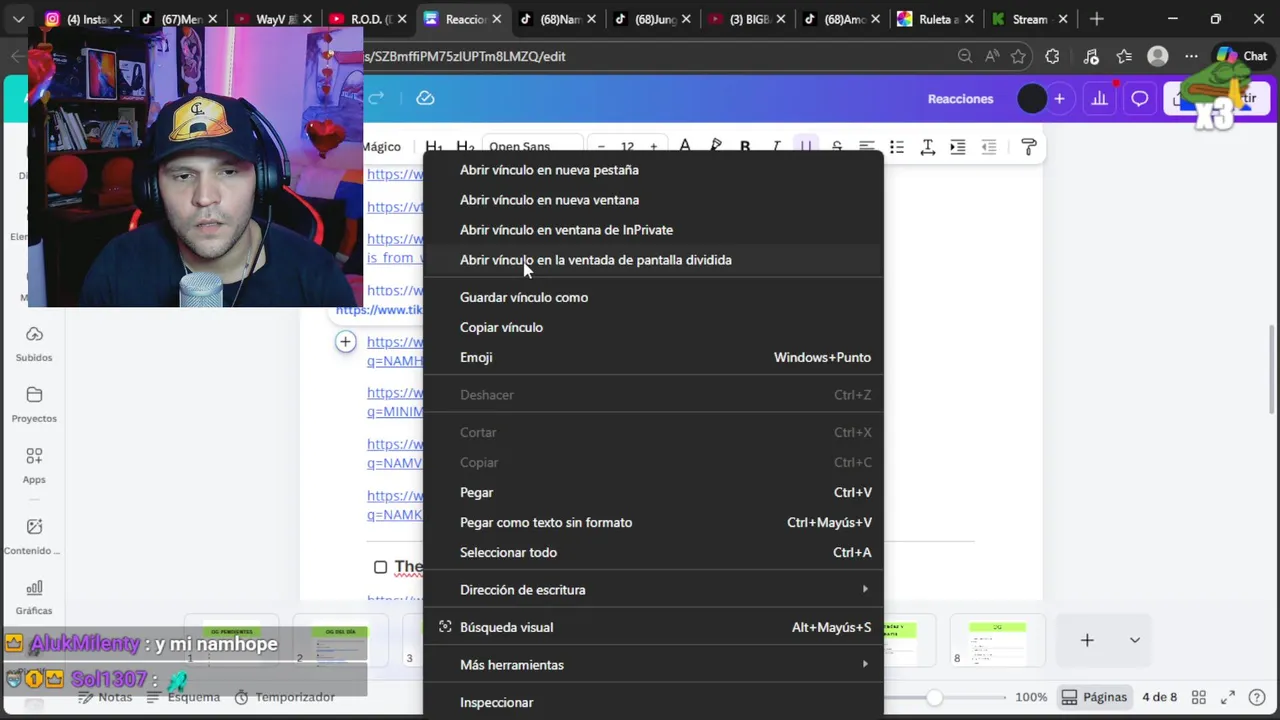Select the highlighter color tool
The image size is (1280, 720).
coord(715,146)
